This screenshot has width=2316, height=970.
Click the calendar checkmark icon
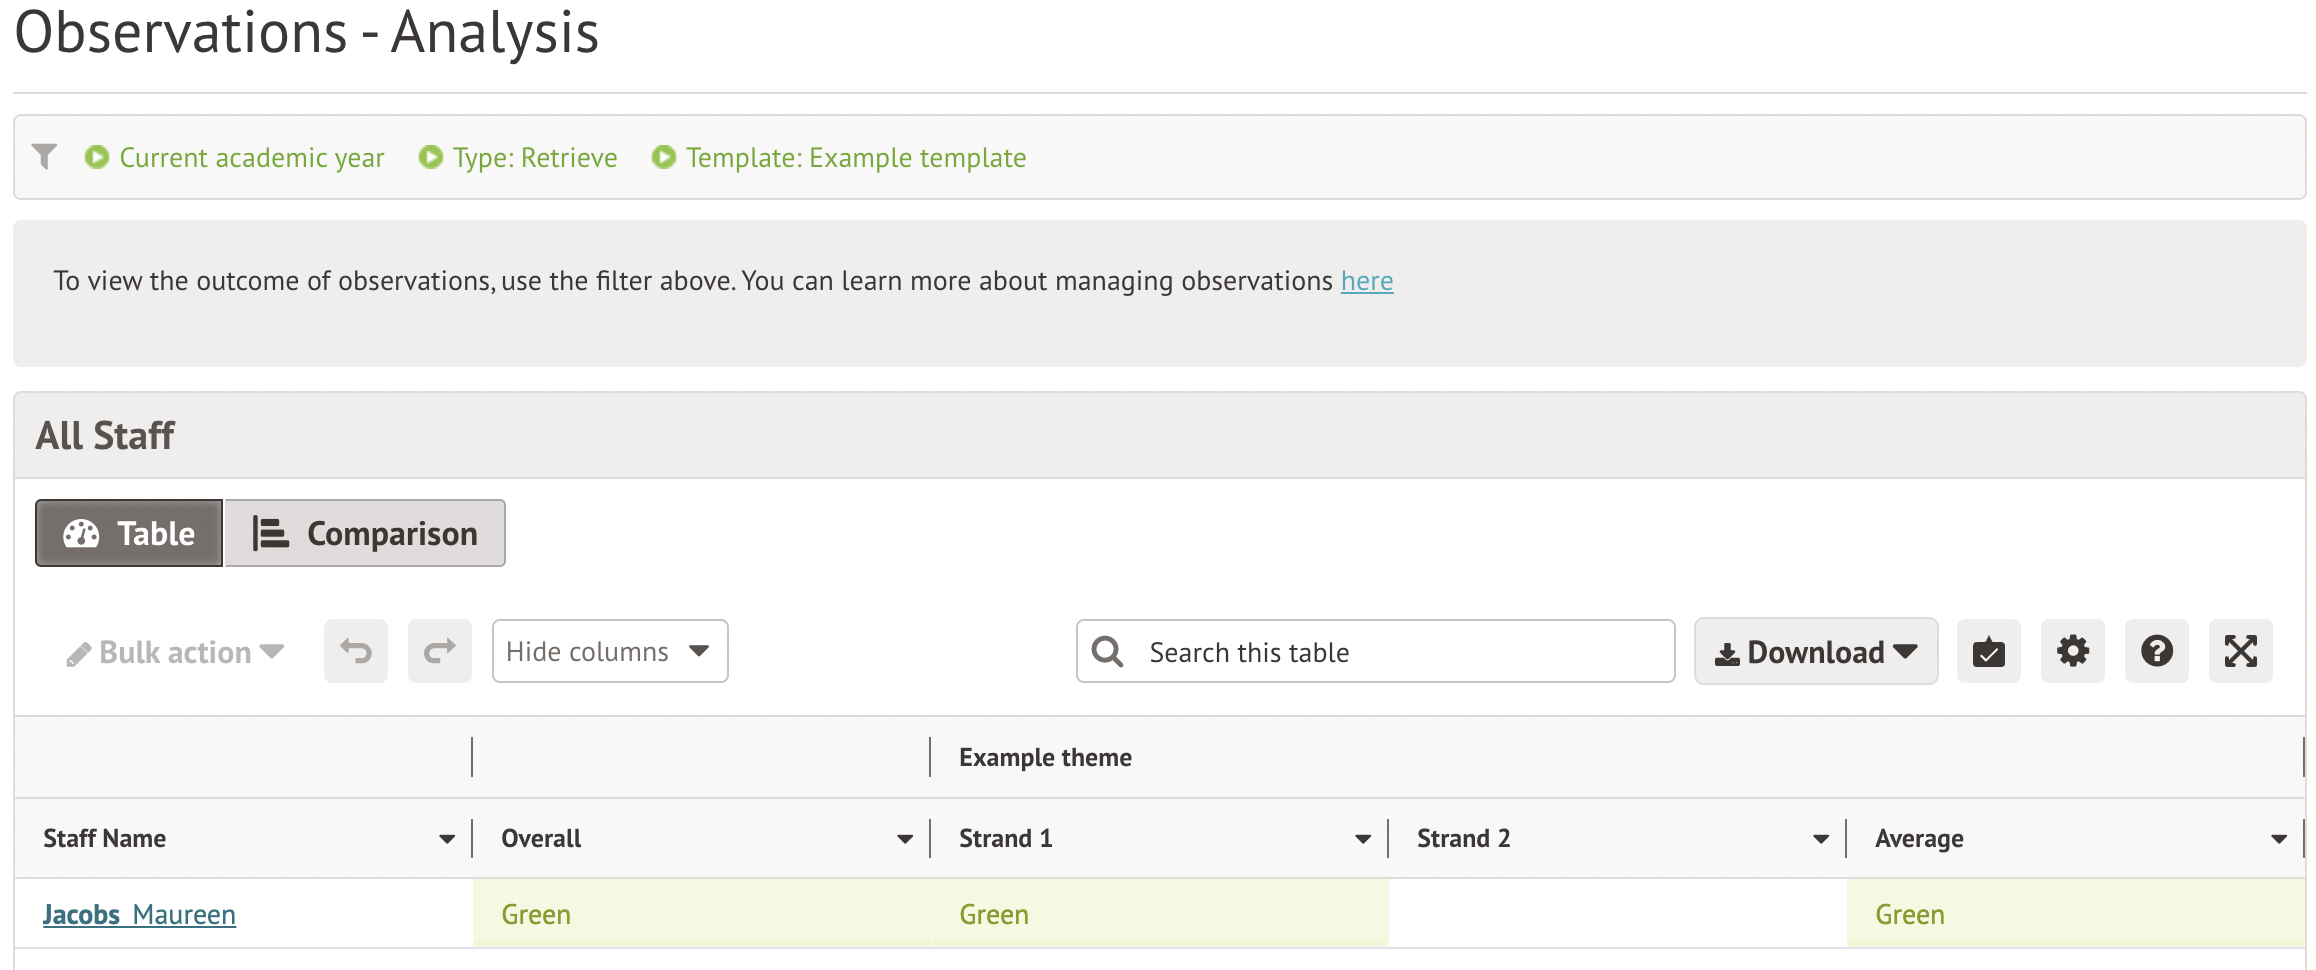tap(1988, 652)
